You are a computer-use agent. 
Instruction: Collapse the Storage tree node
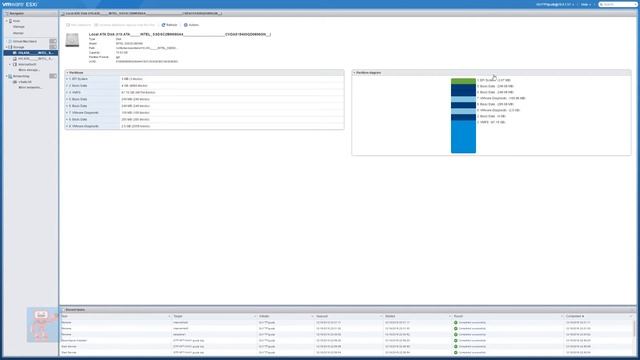(7, 47)
